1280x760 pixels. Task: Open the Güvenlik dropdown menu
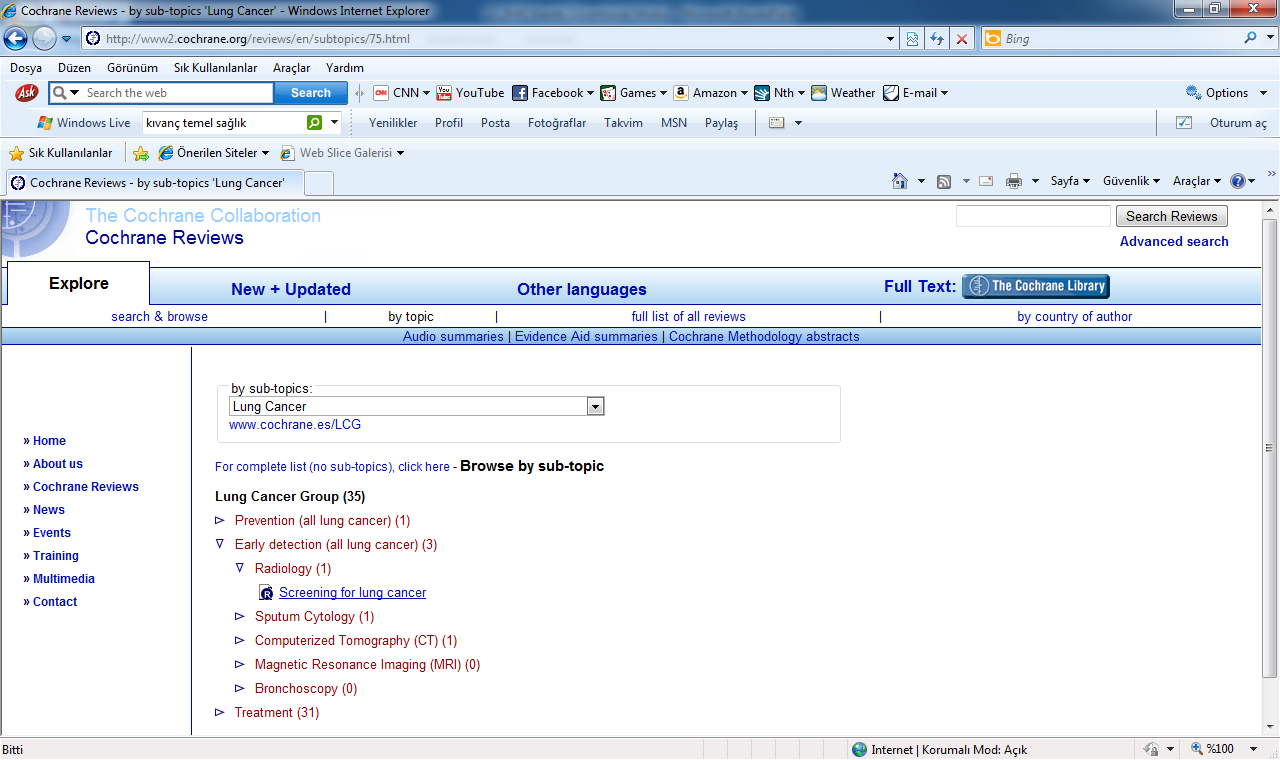coord(1131,181)
